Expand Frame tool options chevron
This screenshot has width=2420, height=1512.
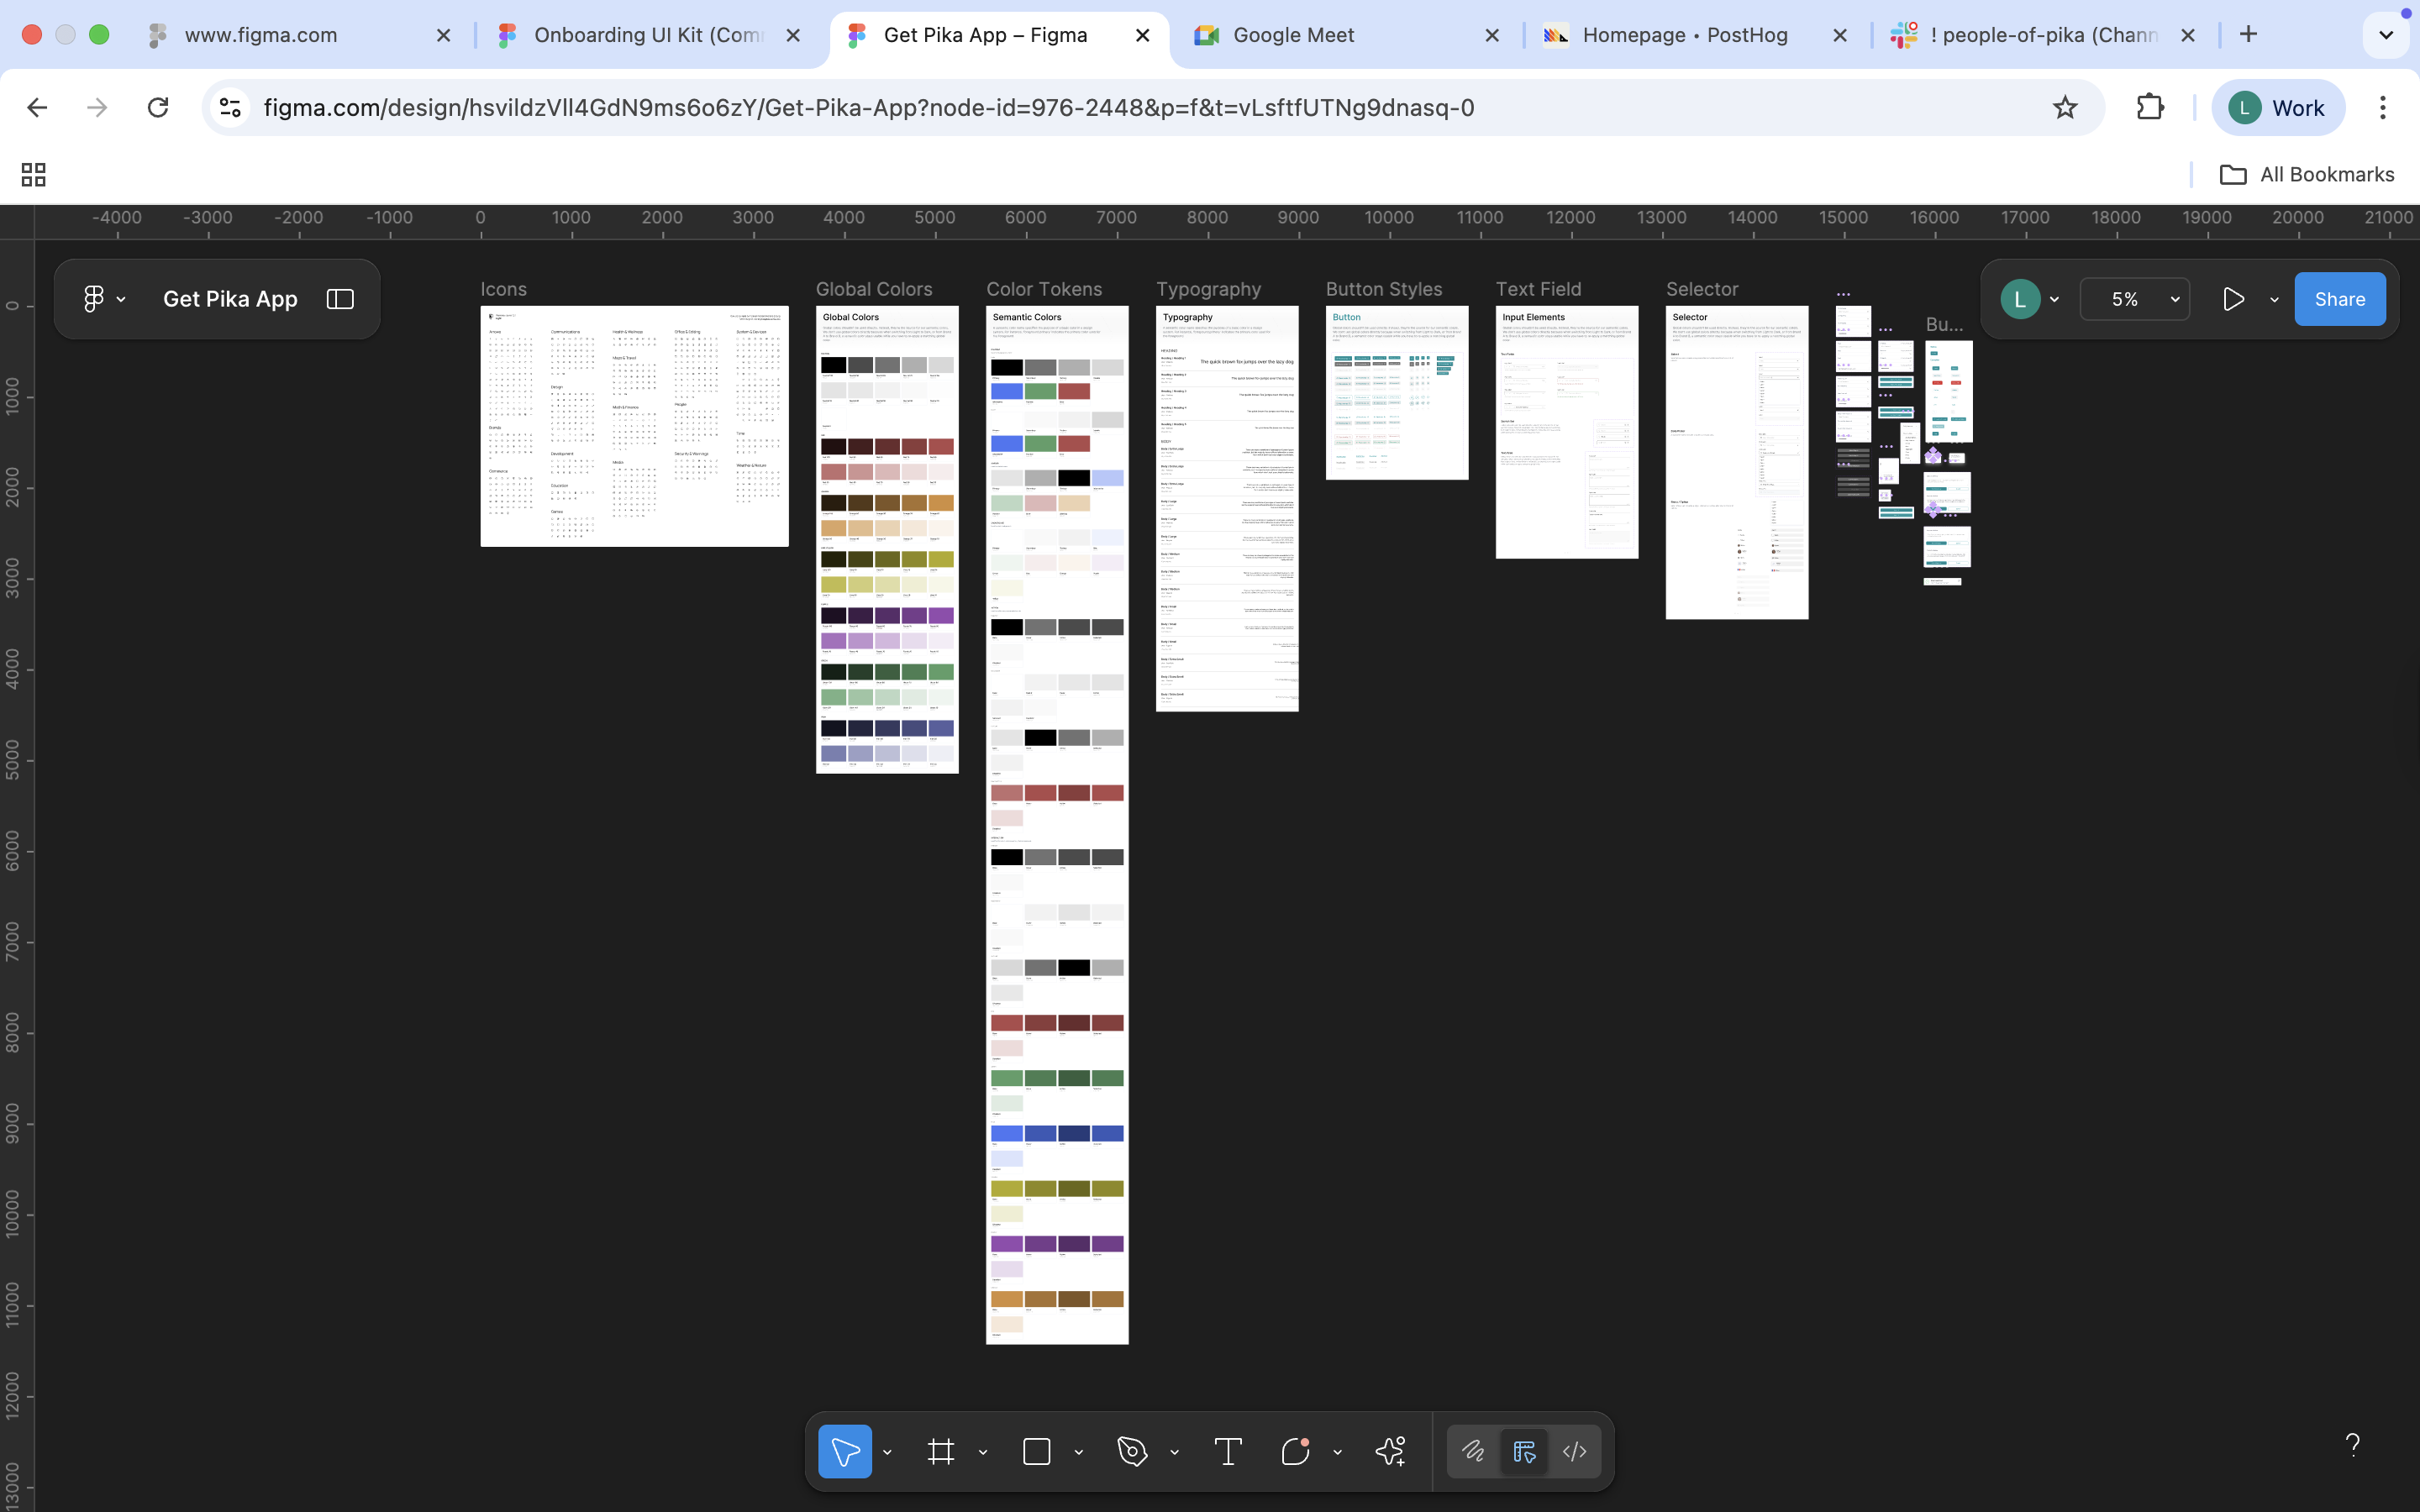[x=982, y=1452]
